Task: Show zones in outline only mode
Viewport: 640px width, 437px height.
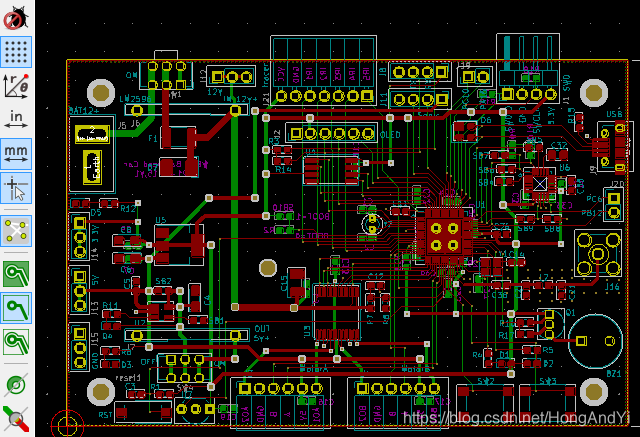Action: click(x=16, y=342)
